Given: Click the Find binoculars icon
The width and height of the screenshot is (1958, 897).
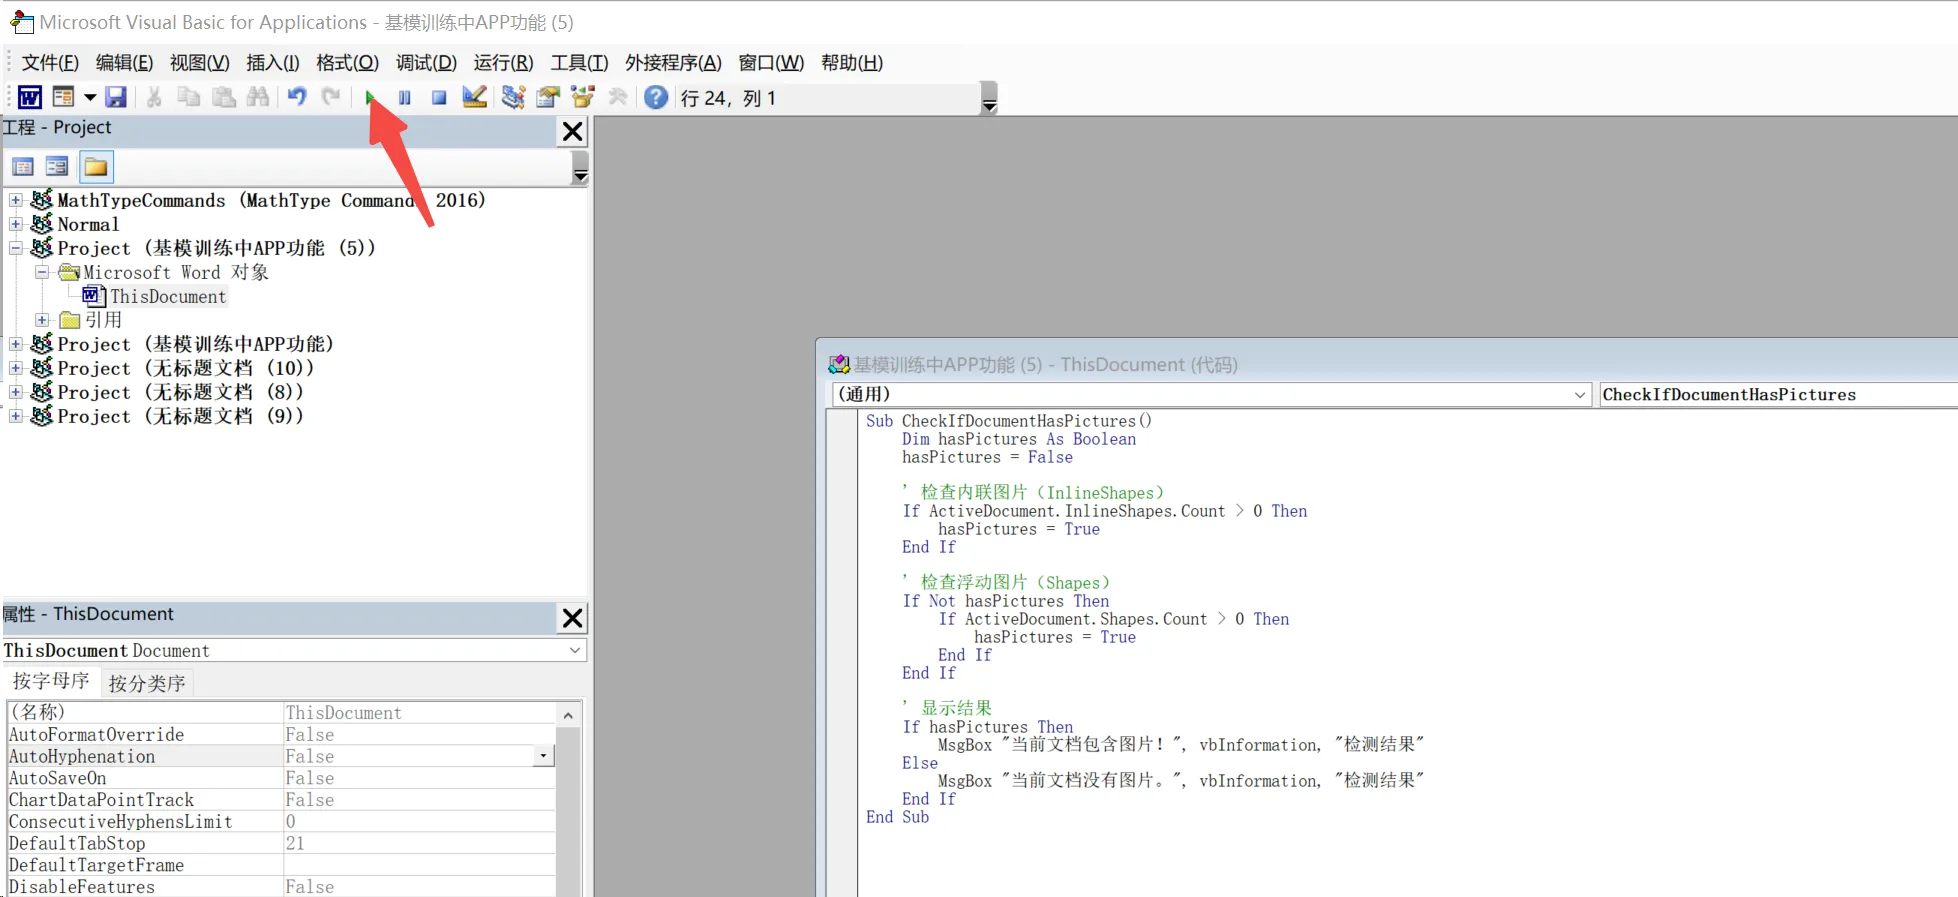Looking at the screenshot, I should (258, 97).
